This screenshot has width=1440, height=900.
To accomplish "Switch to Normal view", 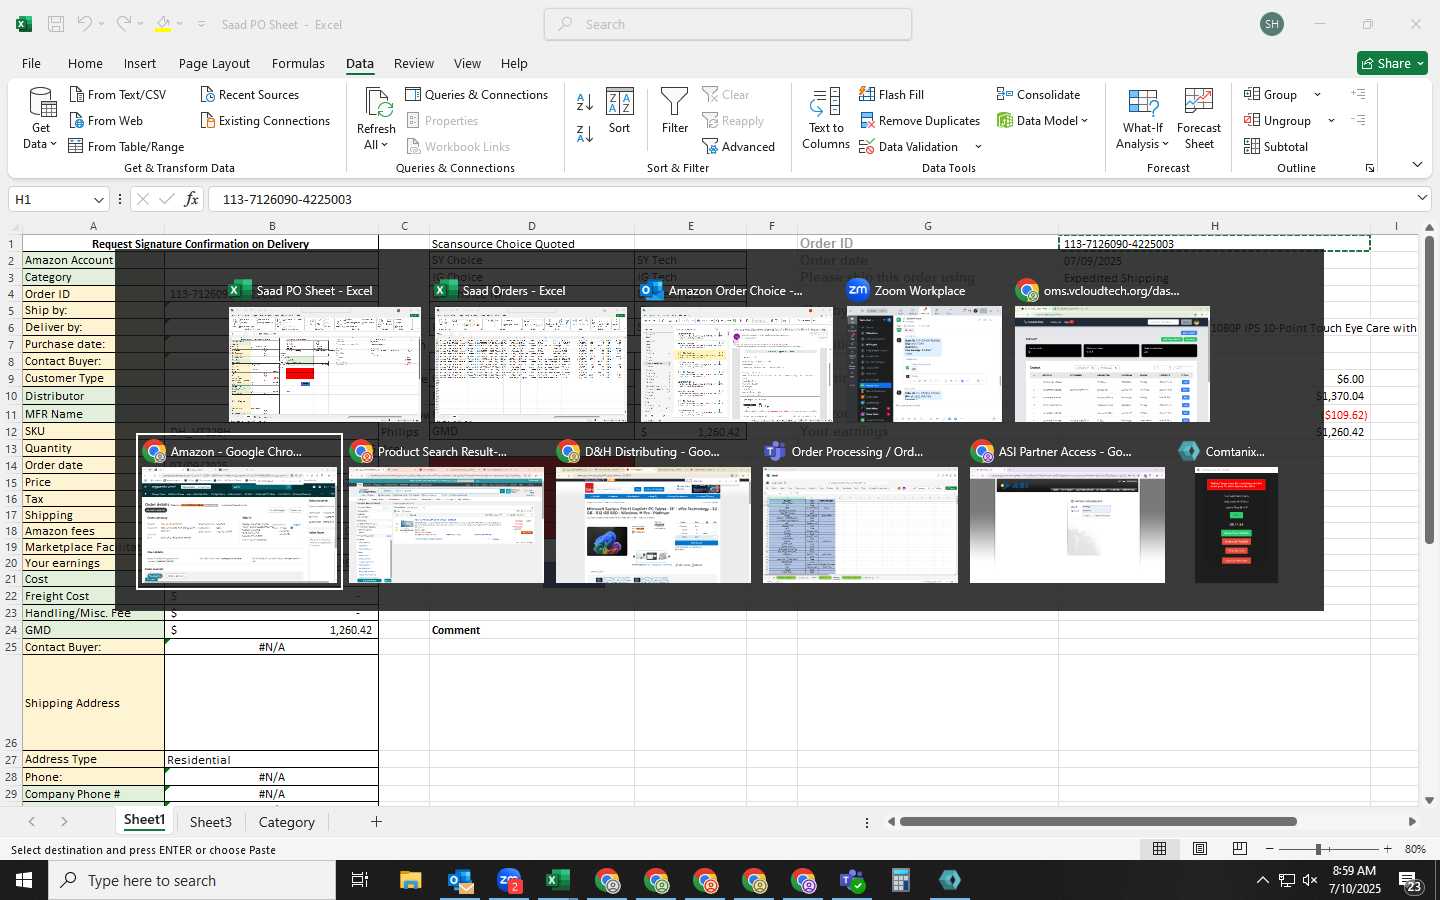I will 1159,849.
